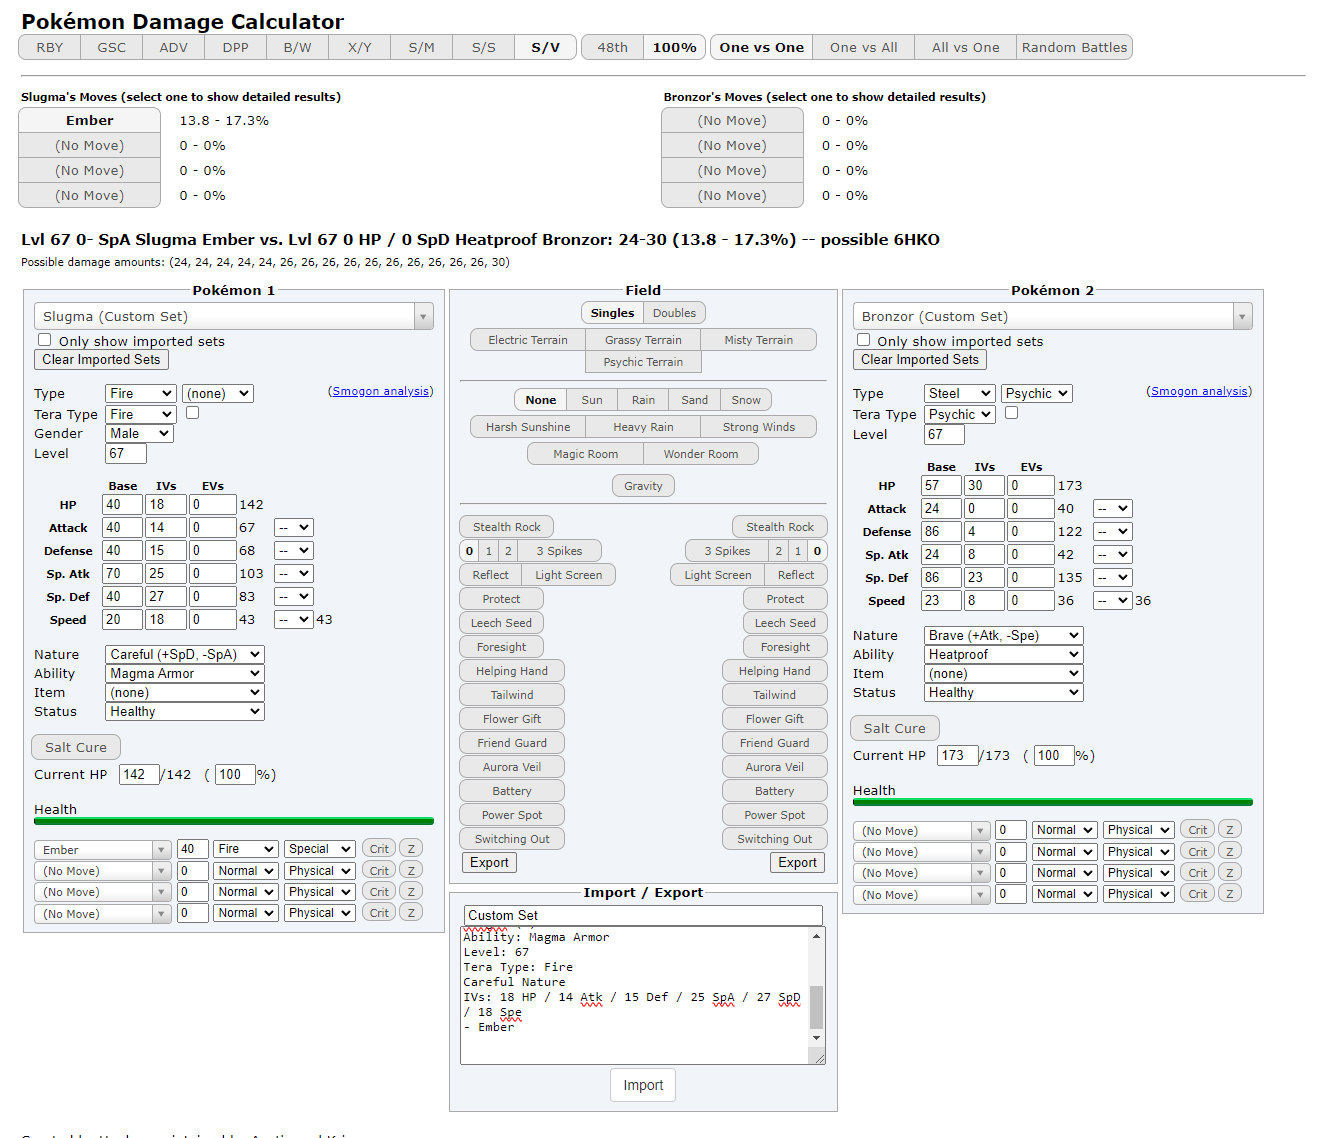Open the Bronzor (Custom Set) Pokémon selector
Screen dimensions: 1338x1138
1053,316
